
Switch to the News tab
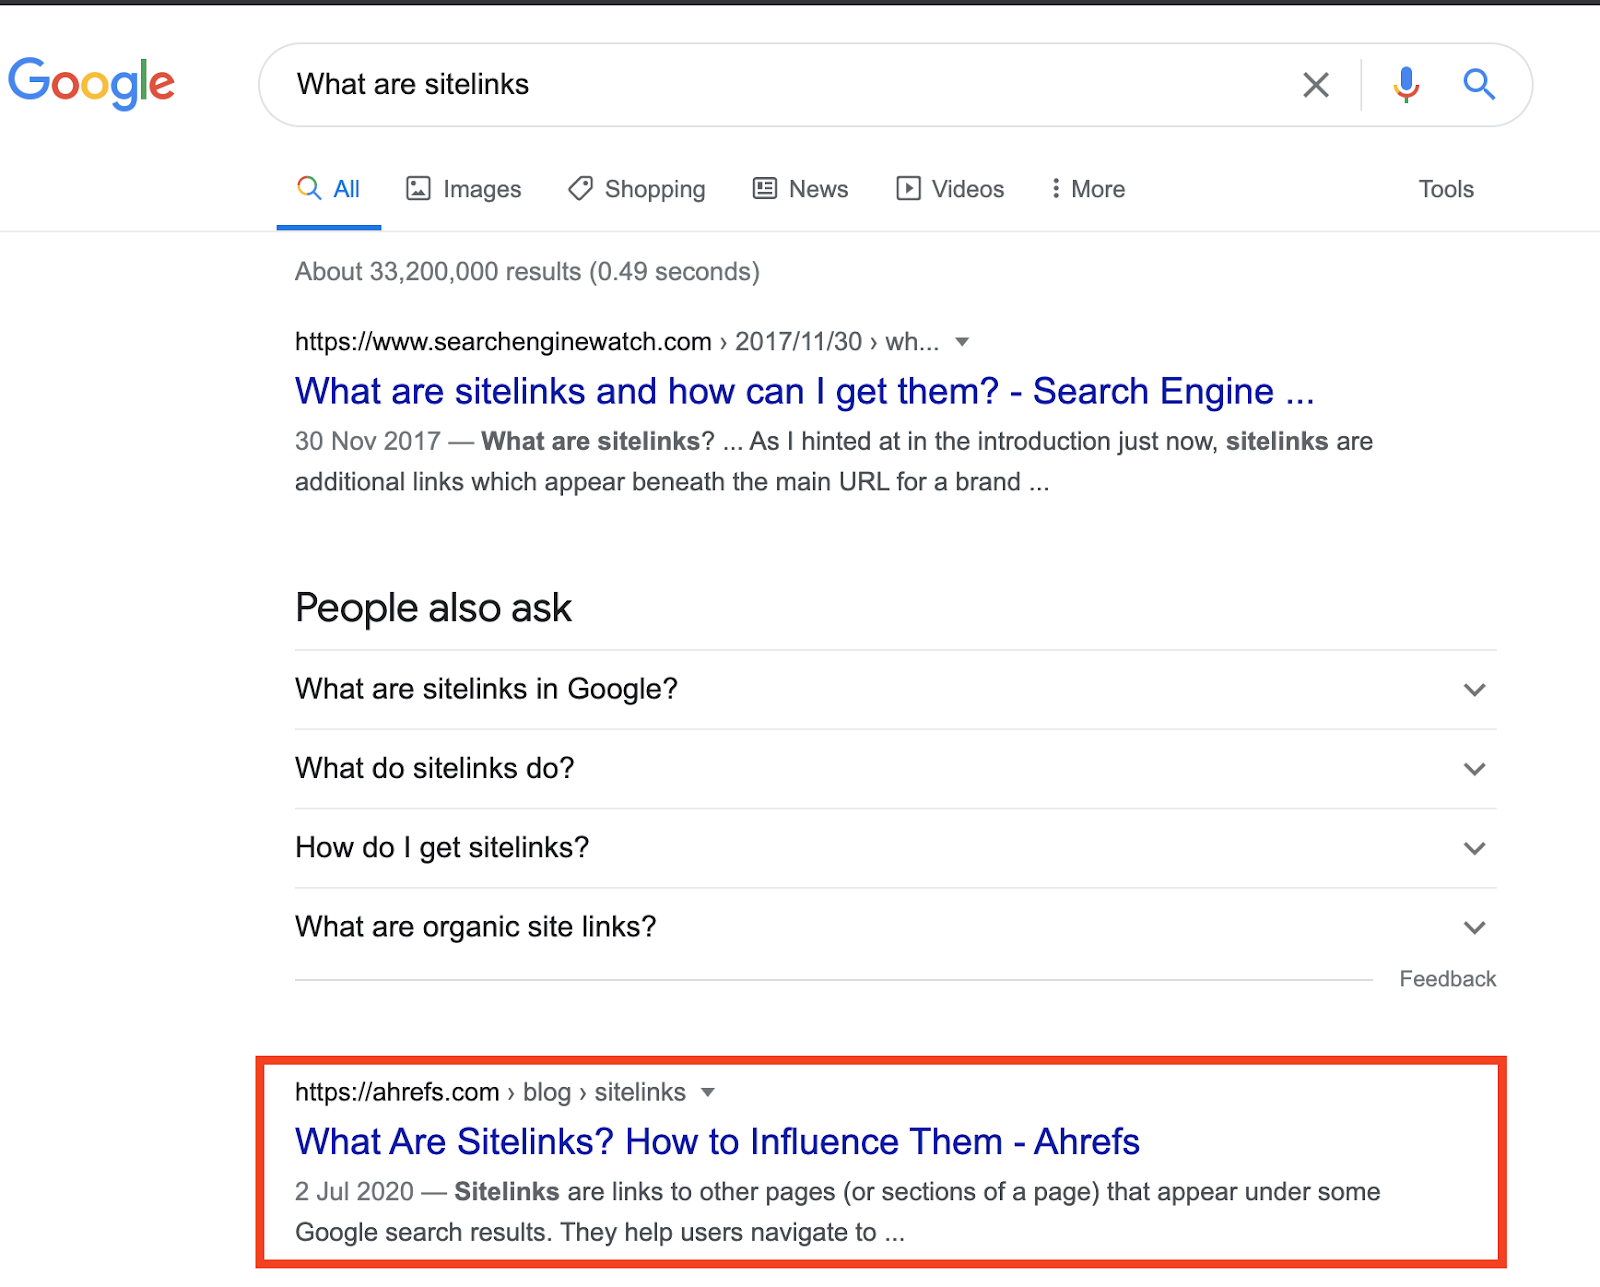coord(801,189)
